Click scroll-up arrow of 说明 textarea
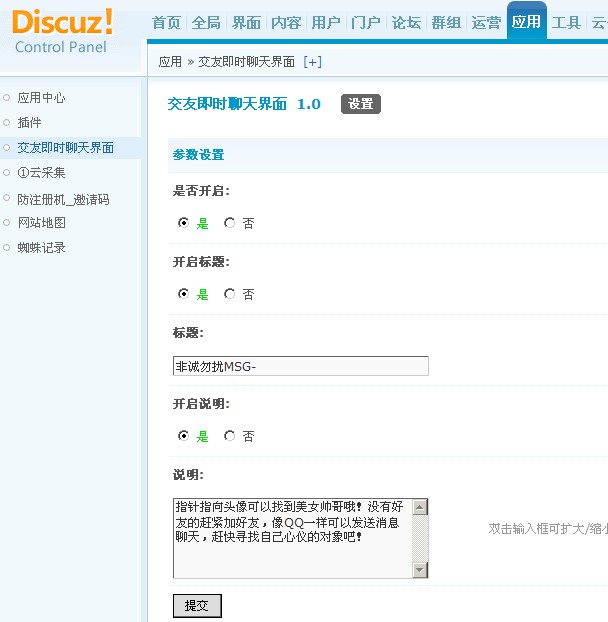The width and height of the screenshot is (608, 622). 420,507
